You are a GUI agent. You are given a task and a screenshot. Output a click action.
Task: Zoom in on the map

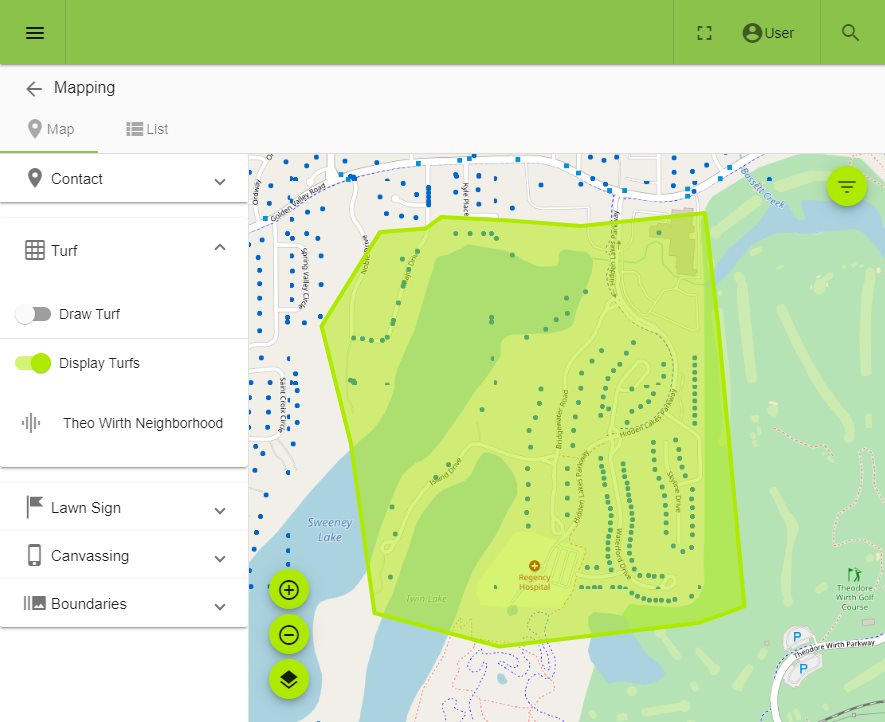[x=289, y=590]
